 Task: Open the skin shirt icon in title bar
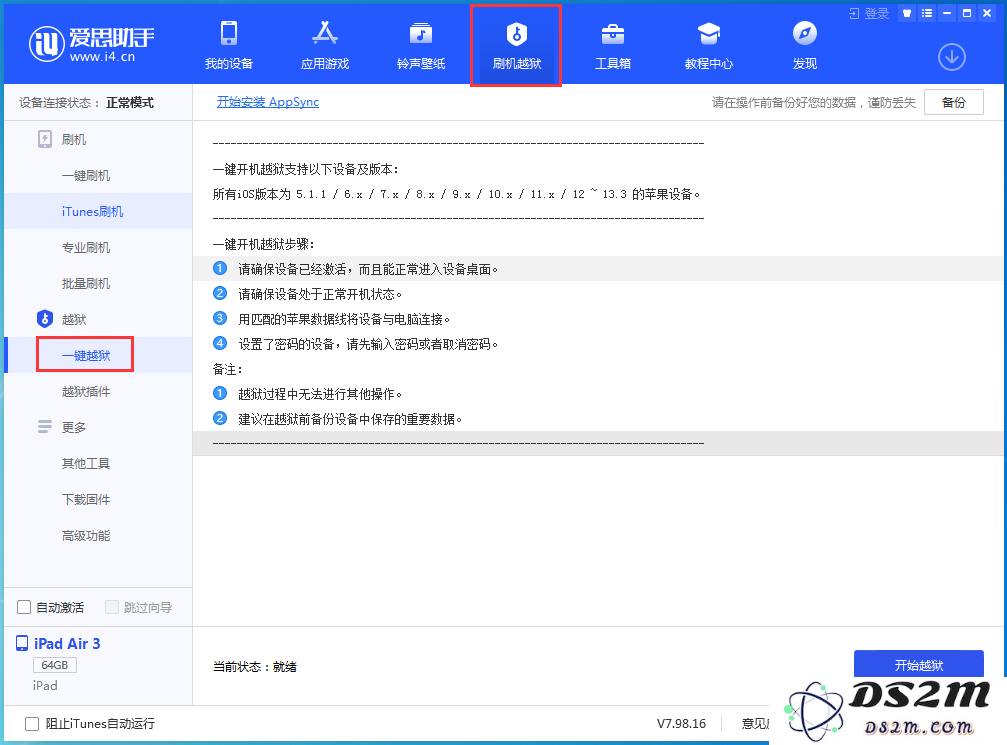click(x=907, y=13)
